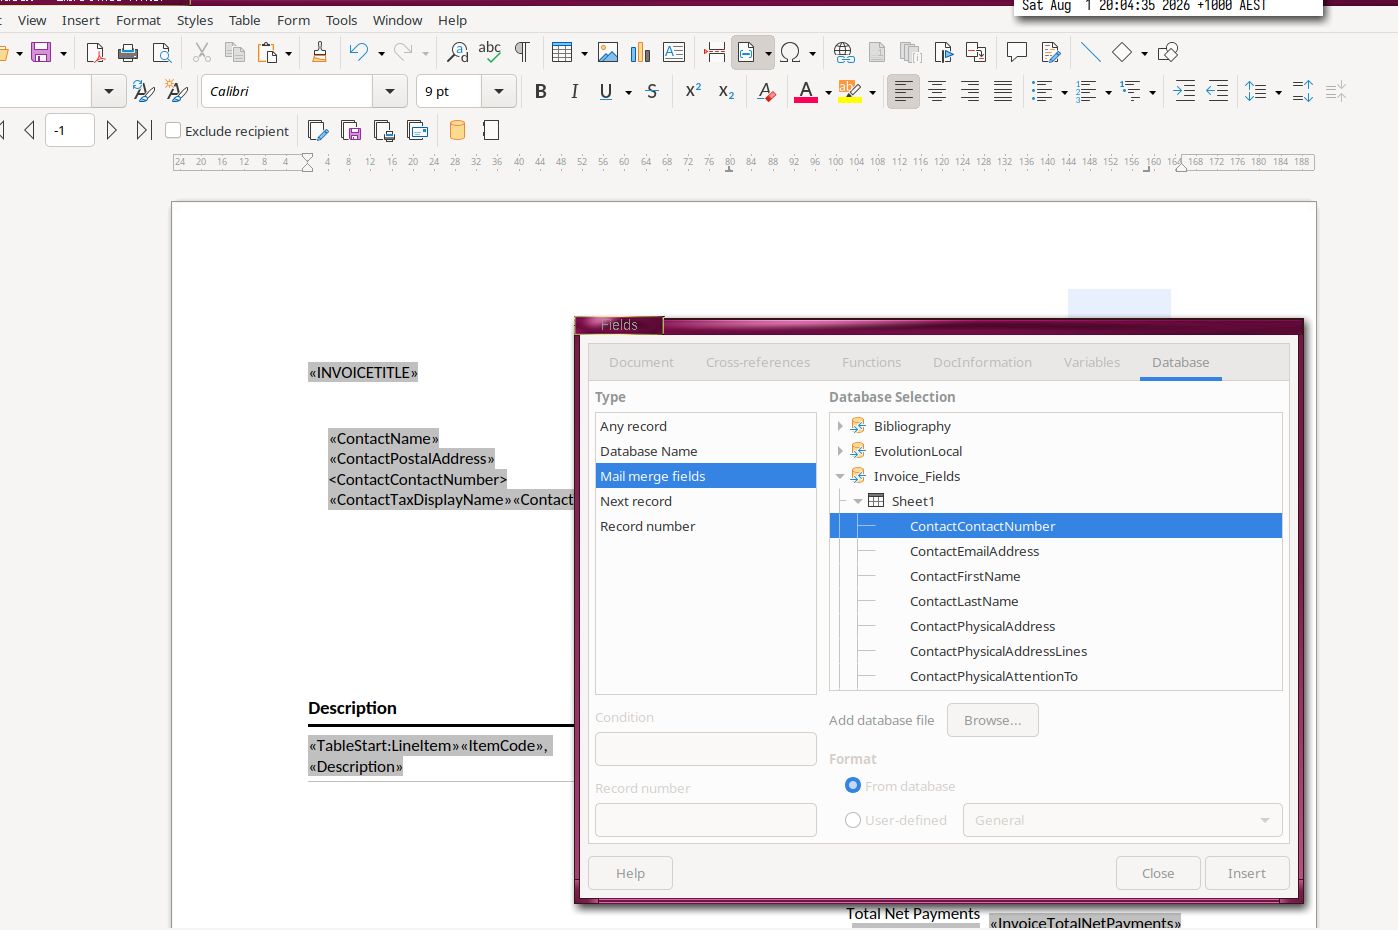The image size is (1398, 930).
Task: Open the Tools menu
Action: (341, 20)
